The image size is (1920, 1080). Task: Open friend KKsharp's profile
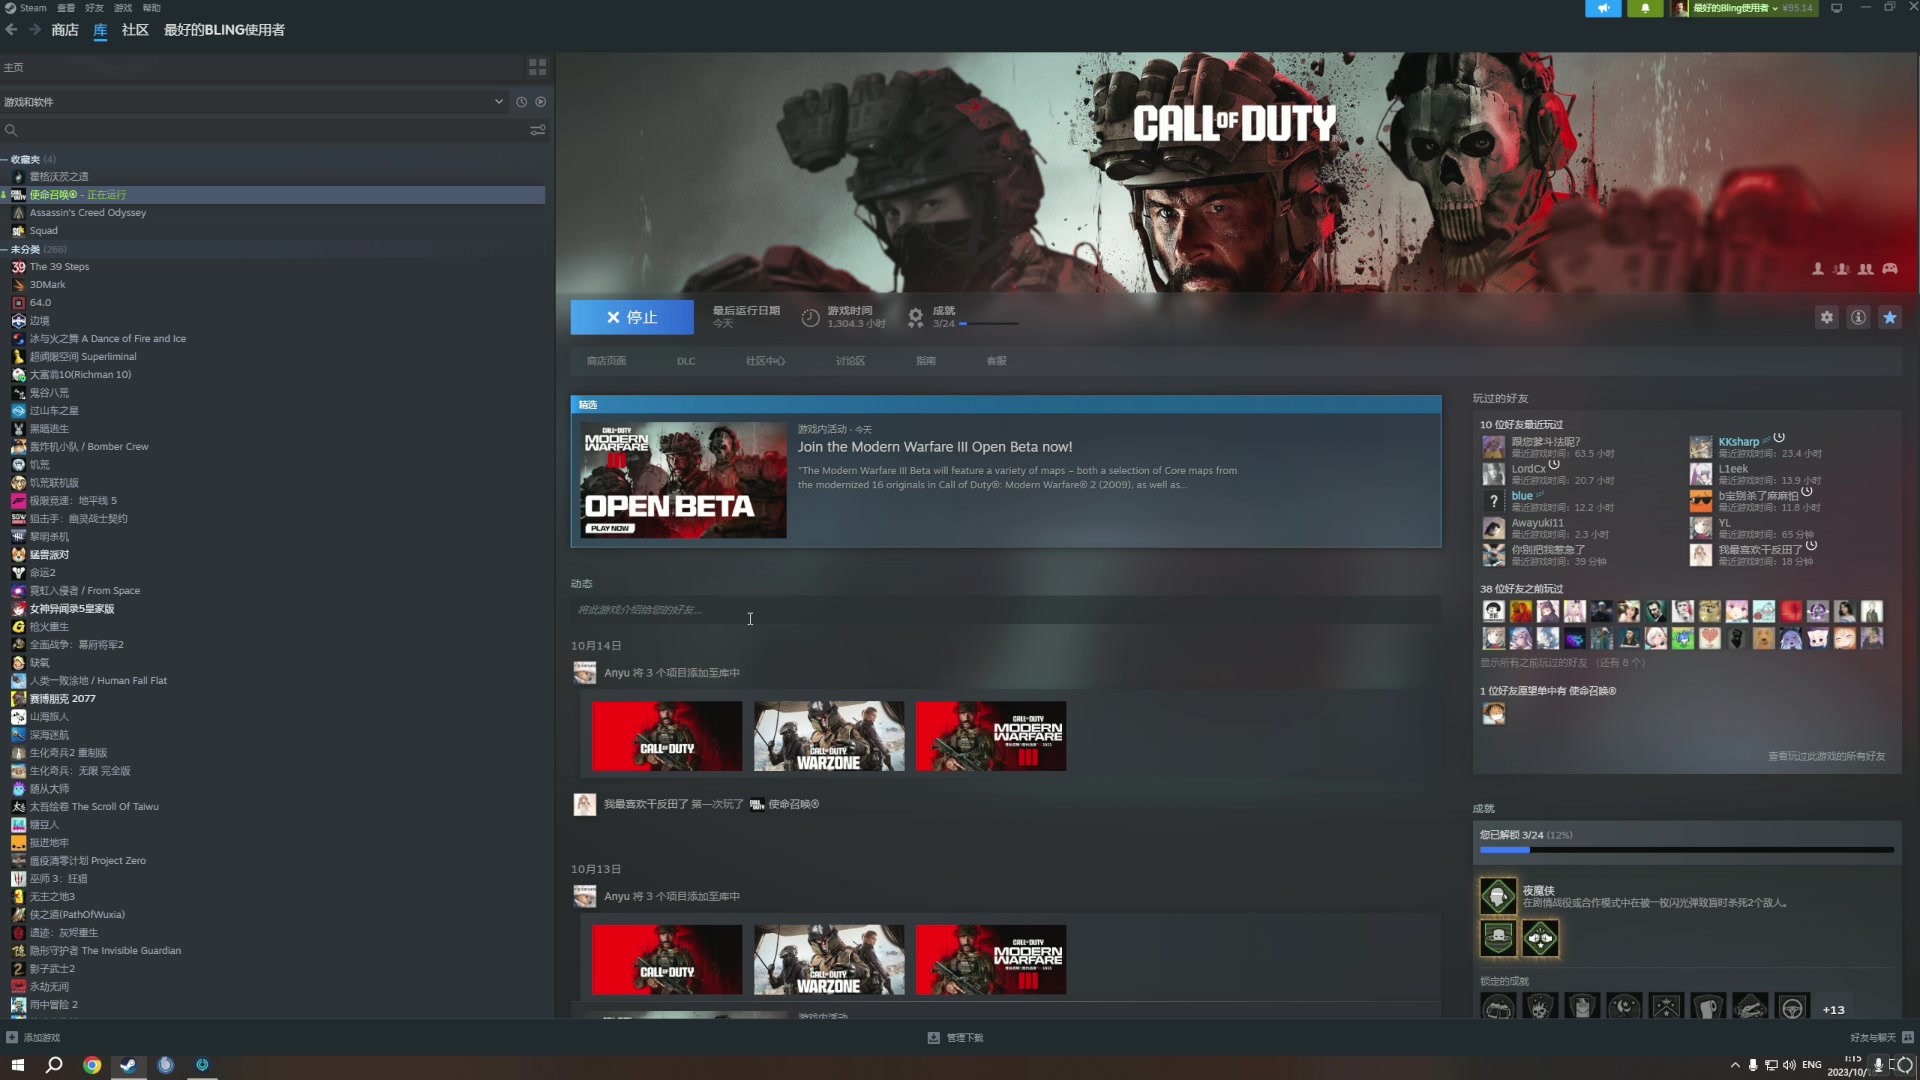click(x=1738, y=442)
